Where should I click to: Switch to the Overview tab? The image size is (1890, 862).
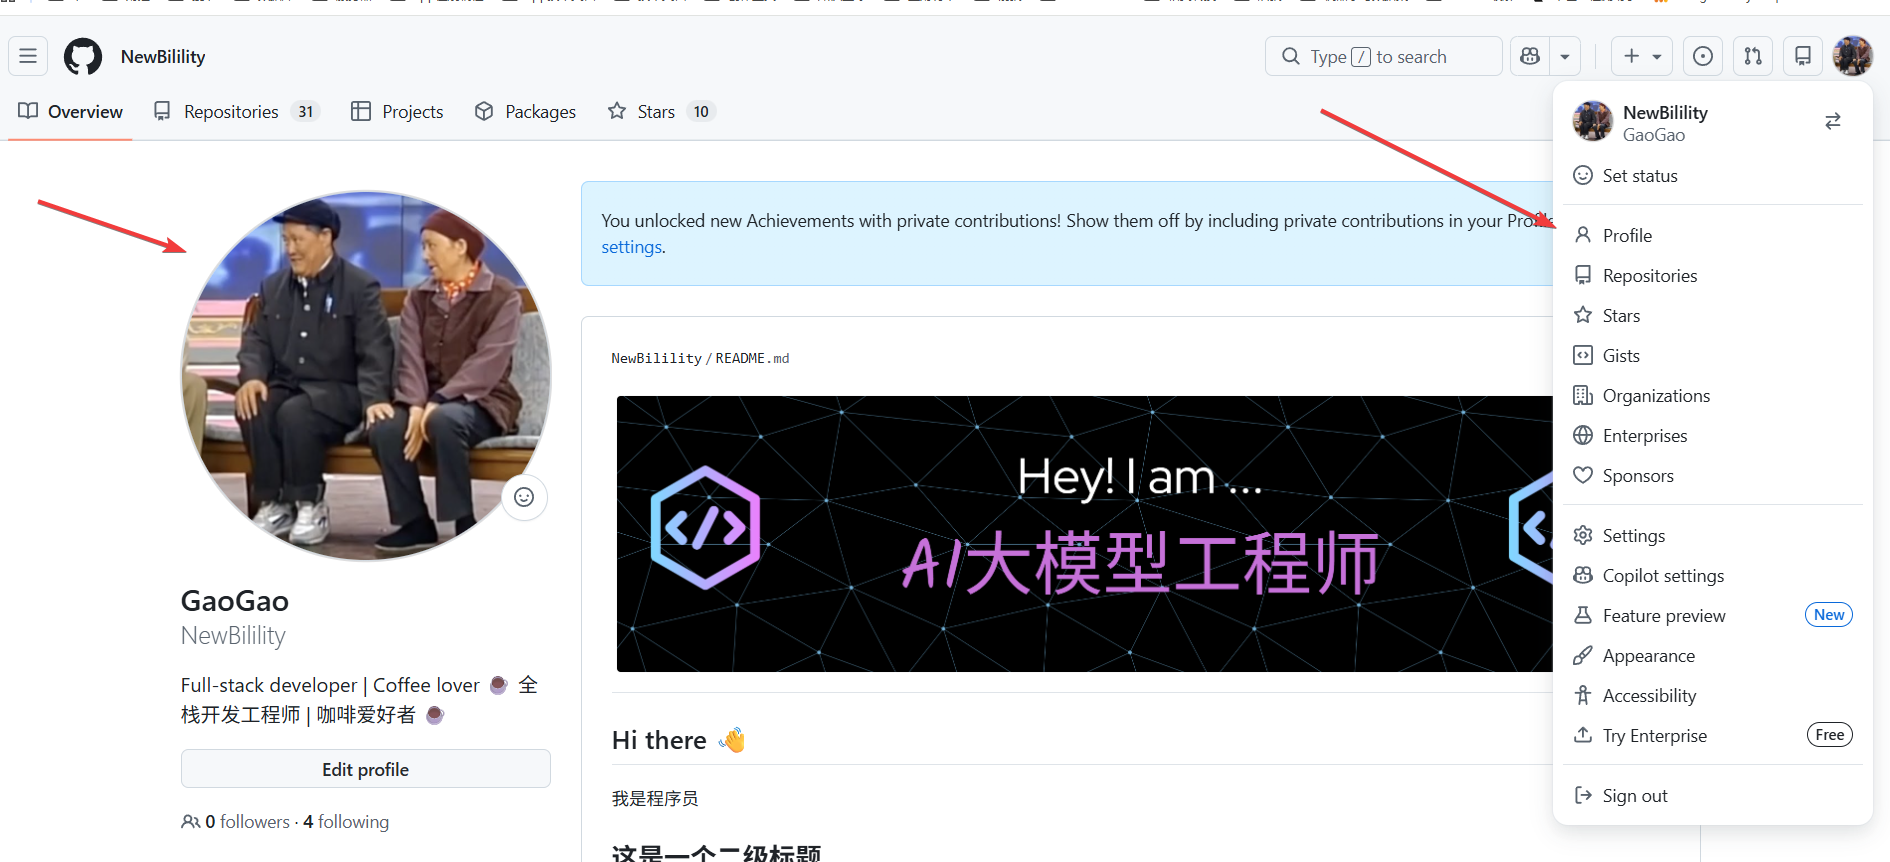point(71,111)
